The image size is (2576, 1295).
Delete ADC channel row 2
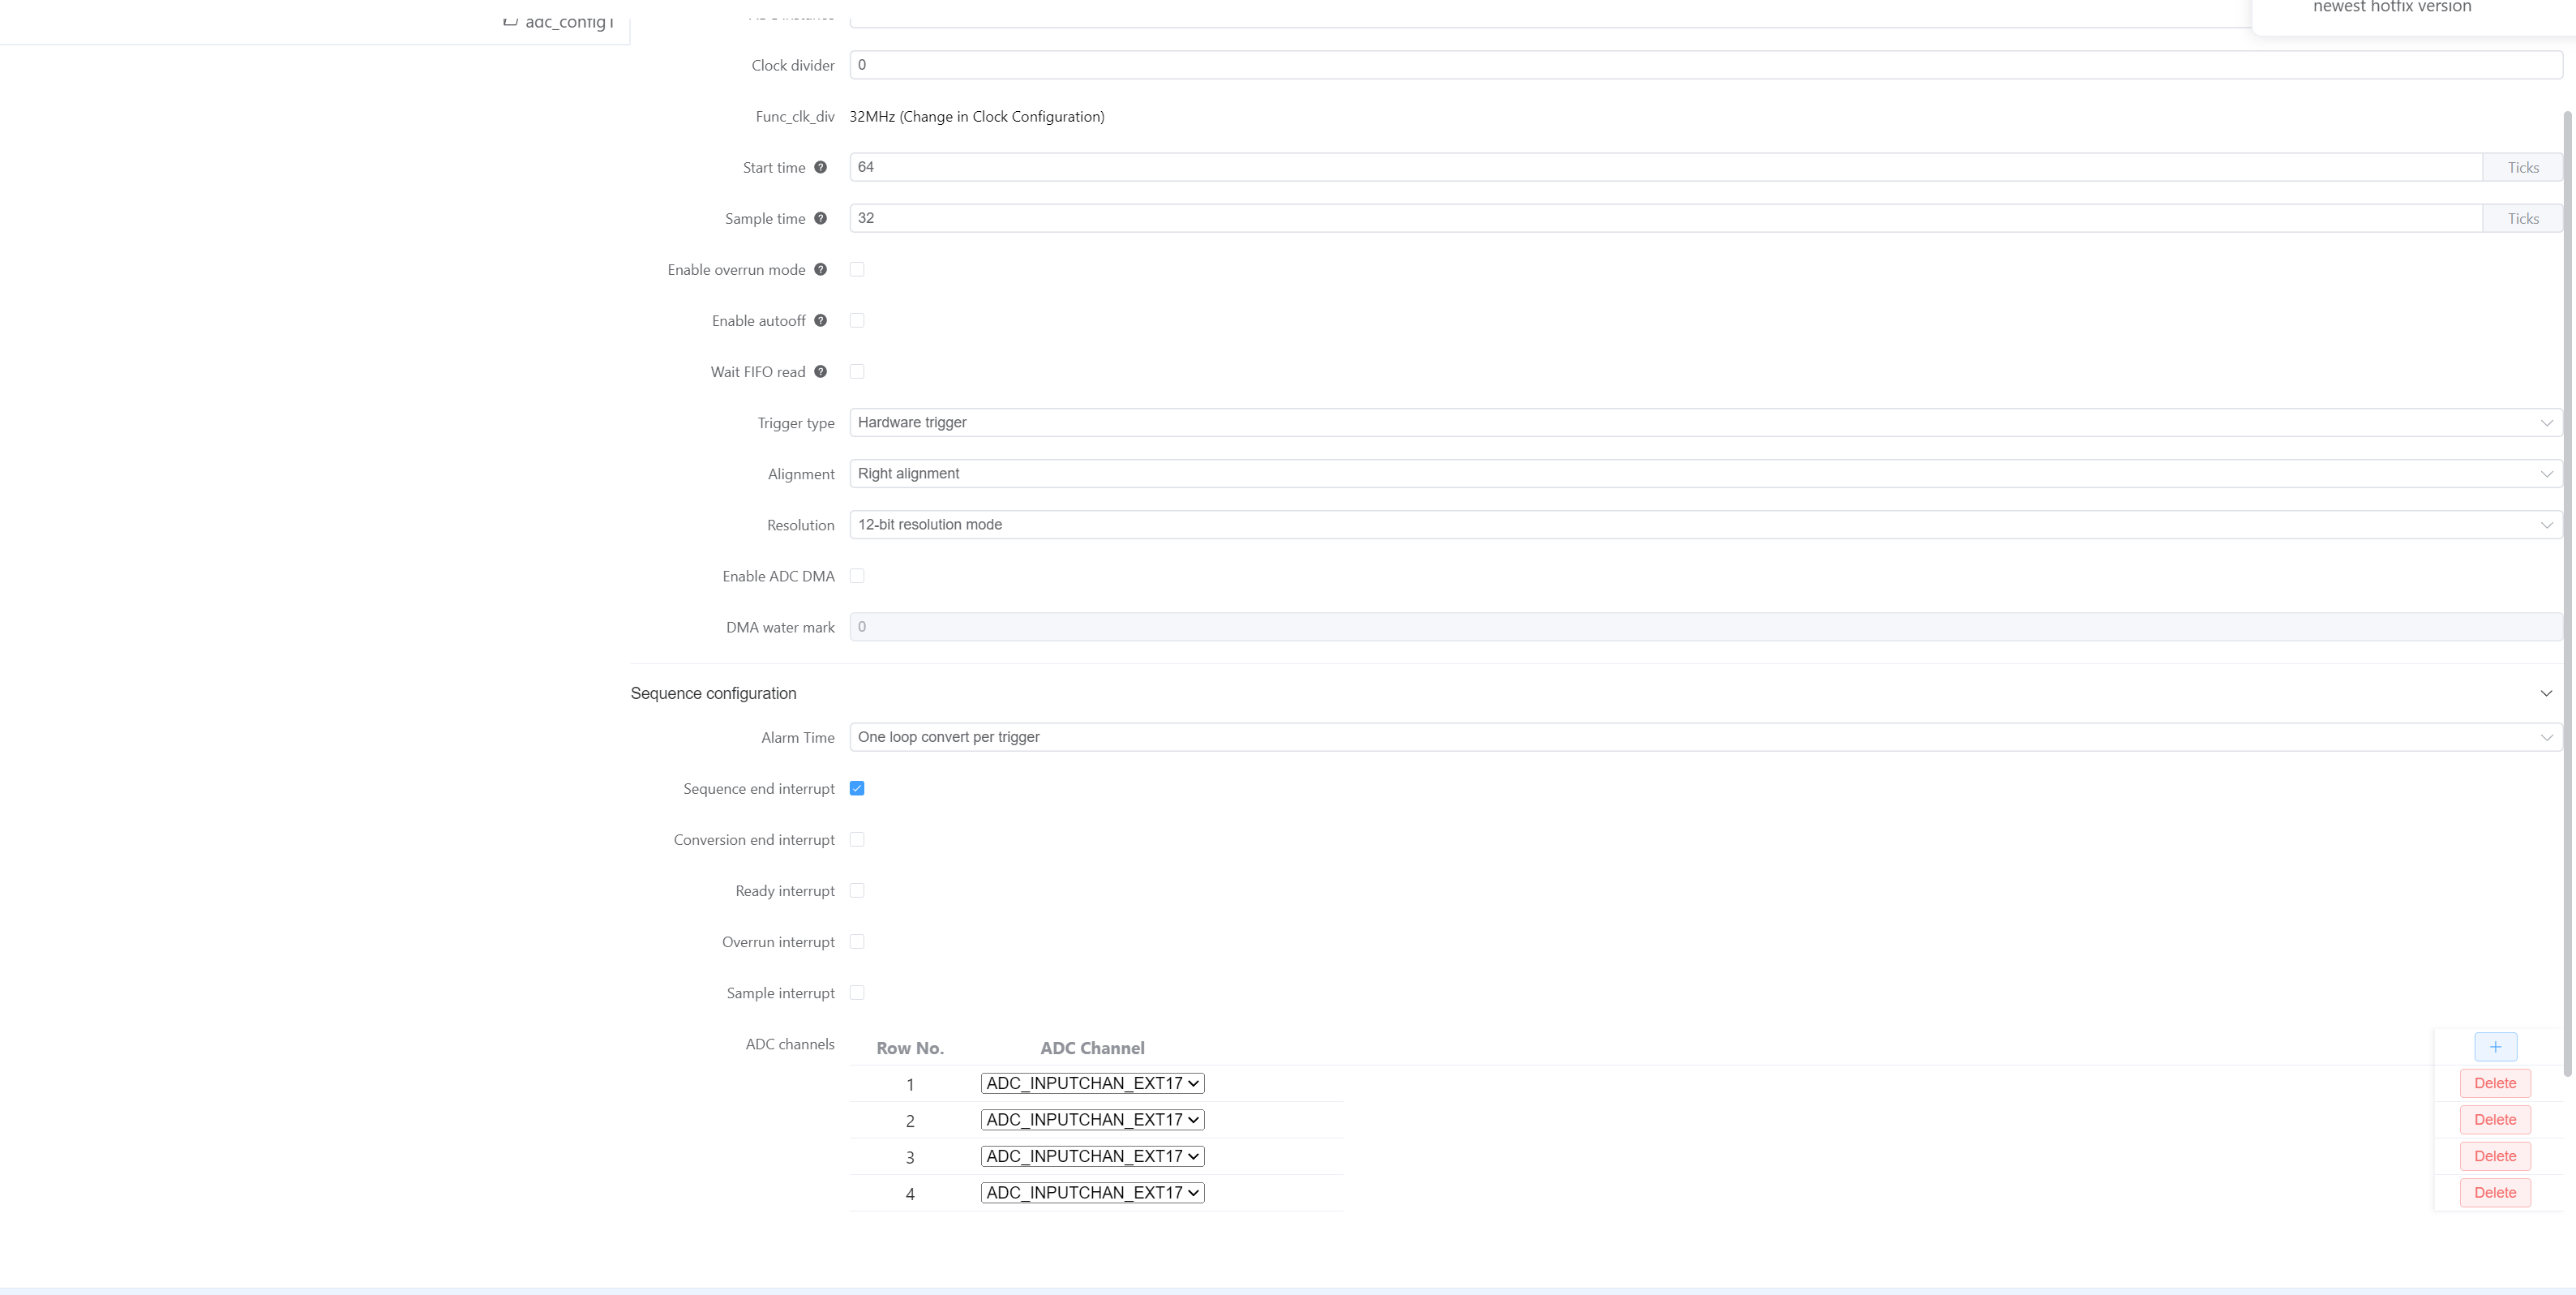point(2494,1120)
